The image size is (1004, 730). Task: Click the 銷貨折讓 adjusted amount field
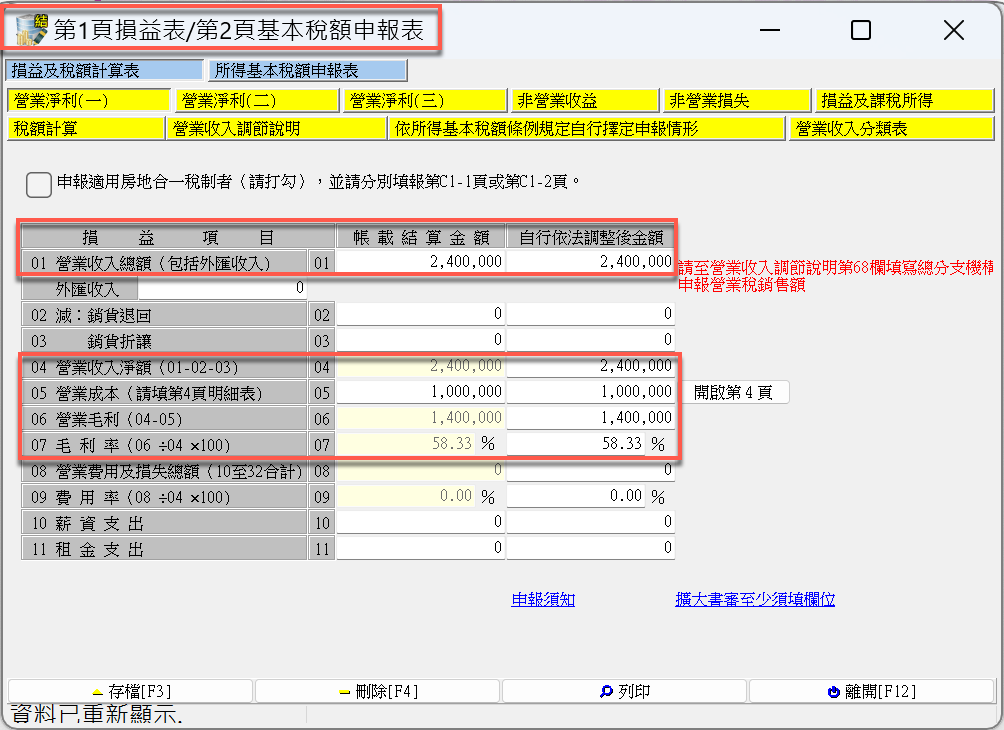point(590,339)
